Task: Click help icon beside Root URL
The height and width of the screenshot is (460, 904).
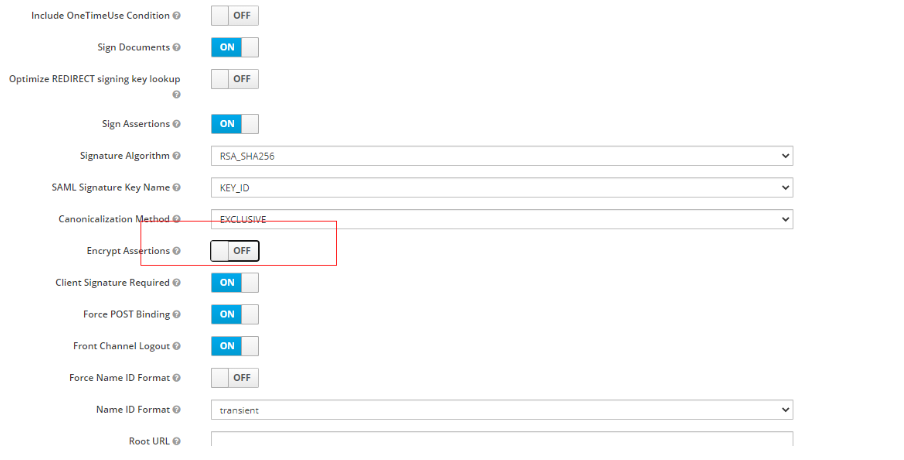Action: click(177, 441)
